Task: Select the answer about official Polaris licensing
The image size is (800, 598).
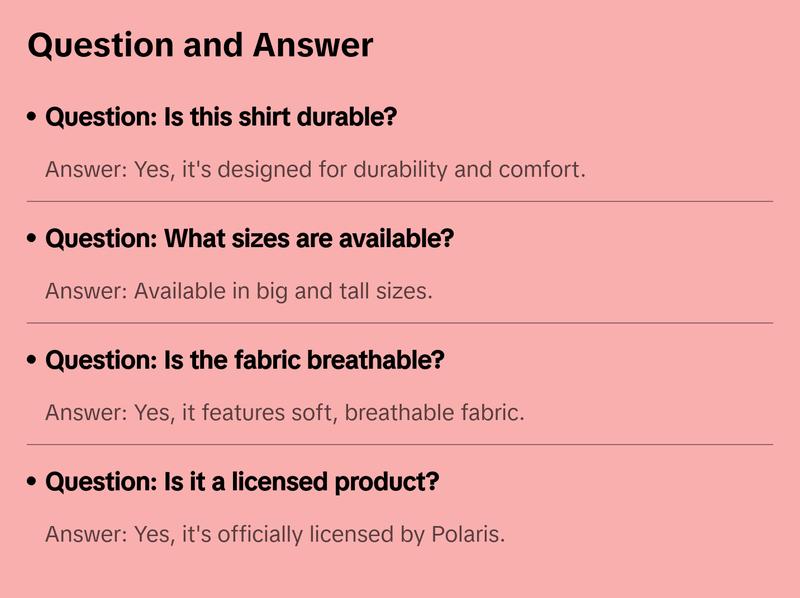Action: pos(275,534)
